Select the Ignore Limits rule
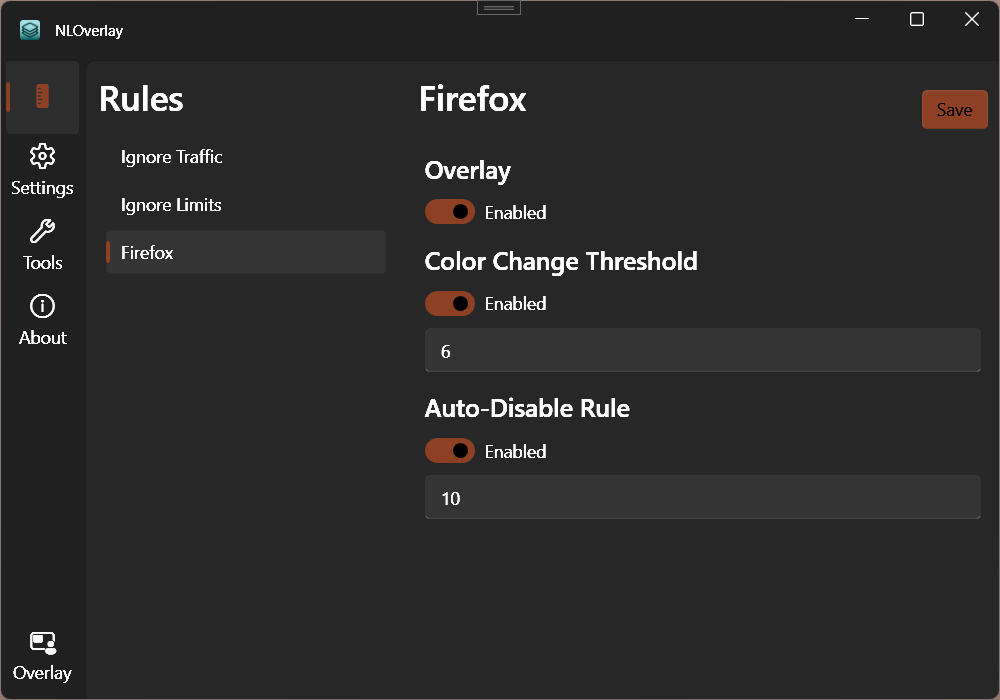 pos(246,205)
